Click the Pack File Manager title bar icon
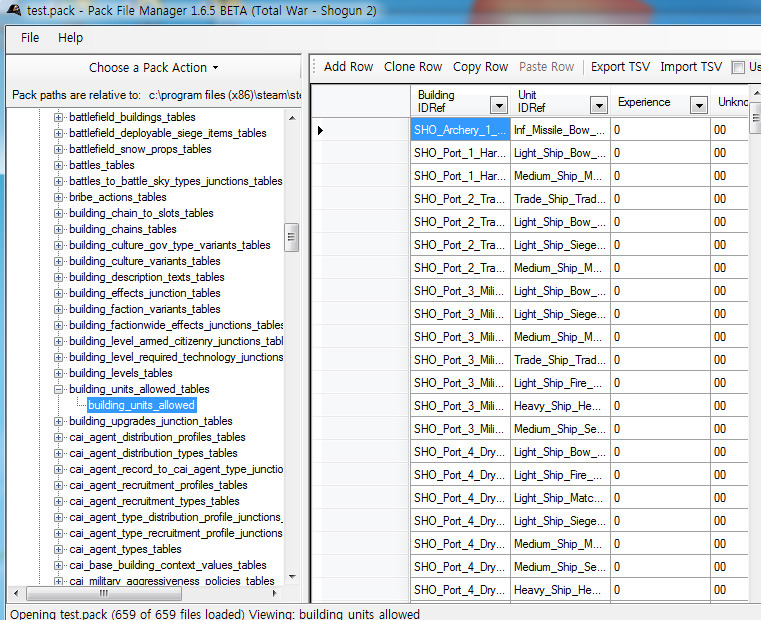The height and width of the screenshot is (620, 761). [14, 10]
